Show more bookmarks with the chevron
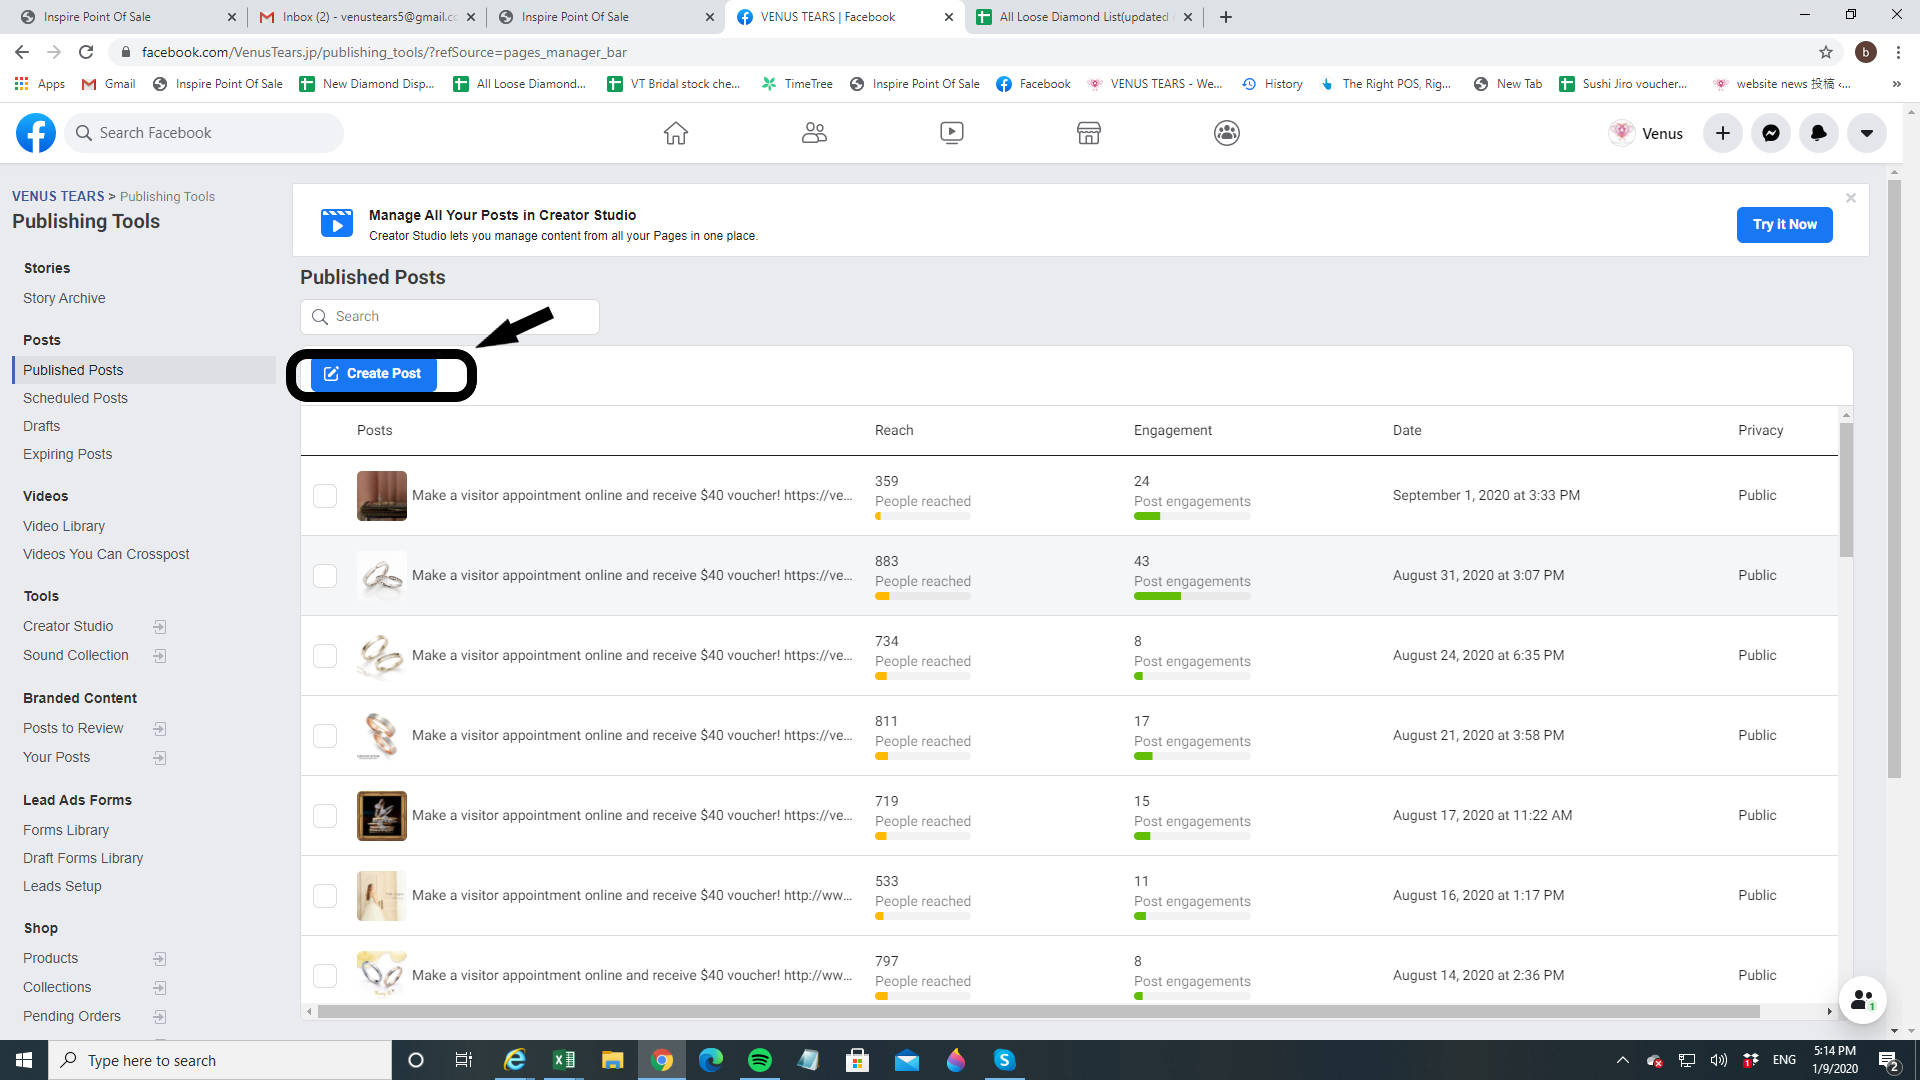This screenshot has height=1080, width=1920. 1896,84
